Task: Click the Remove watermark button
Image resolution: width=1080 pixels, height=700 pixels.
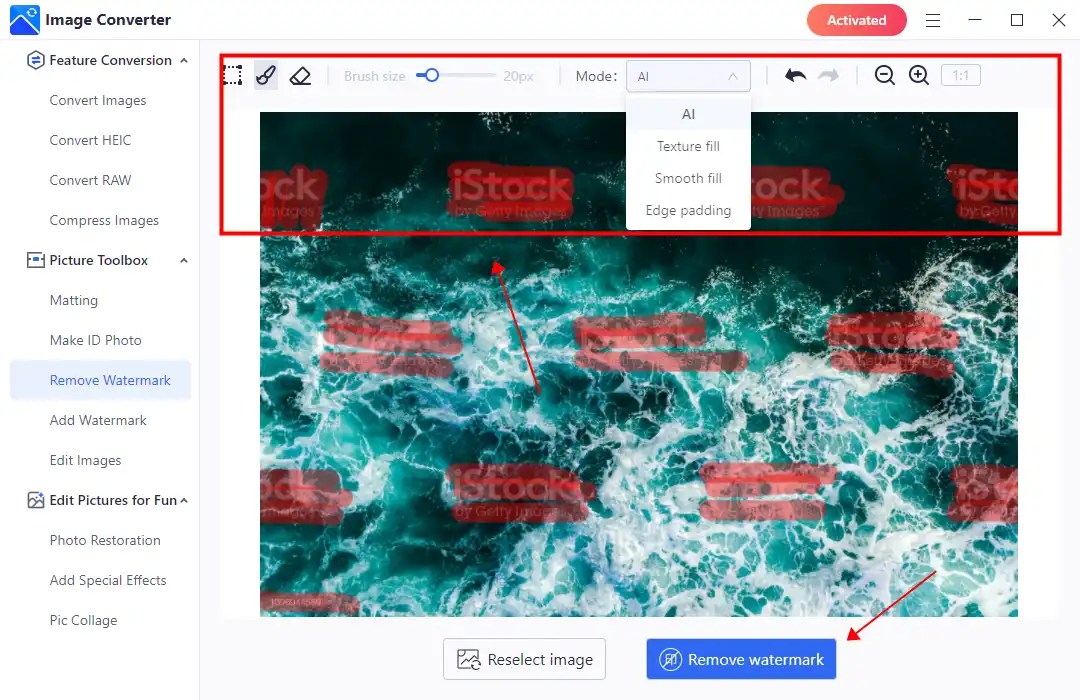Action: pyautogui.click(x=740, y=659)
